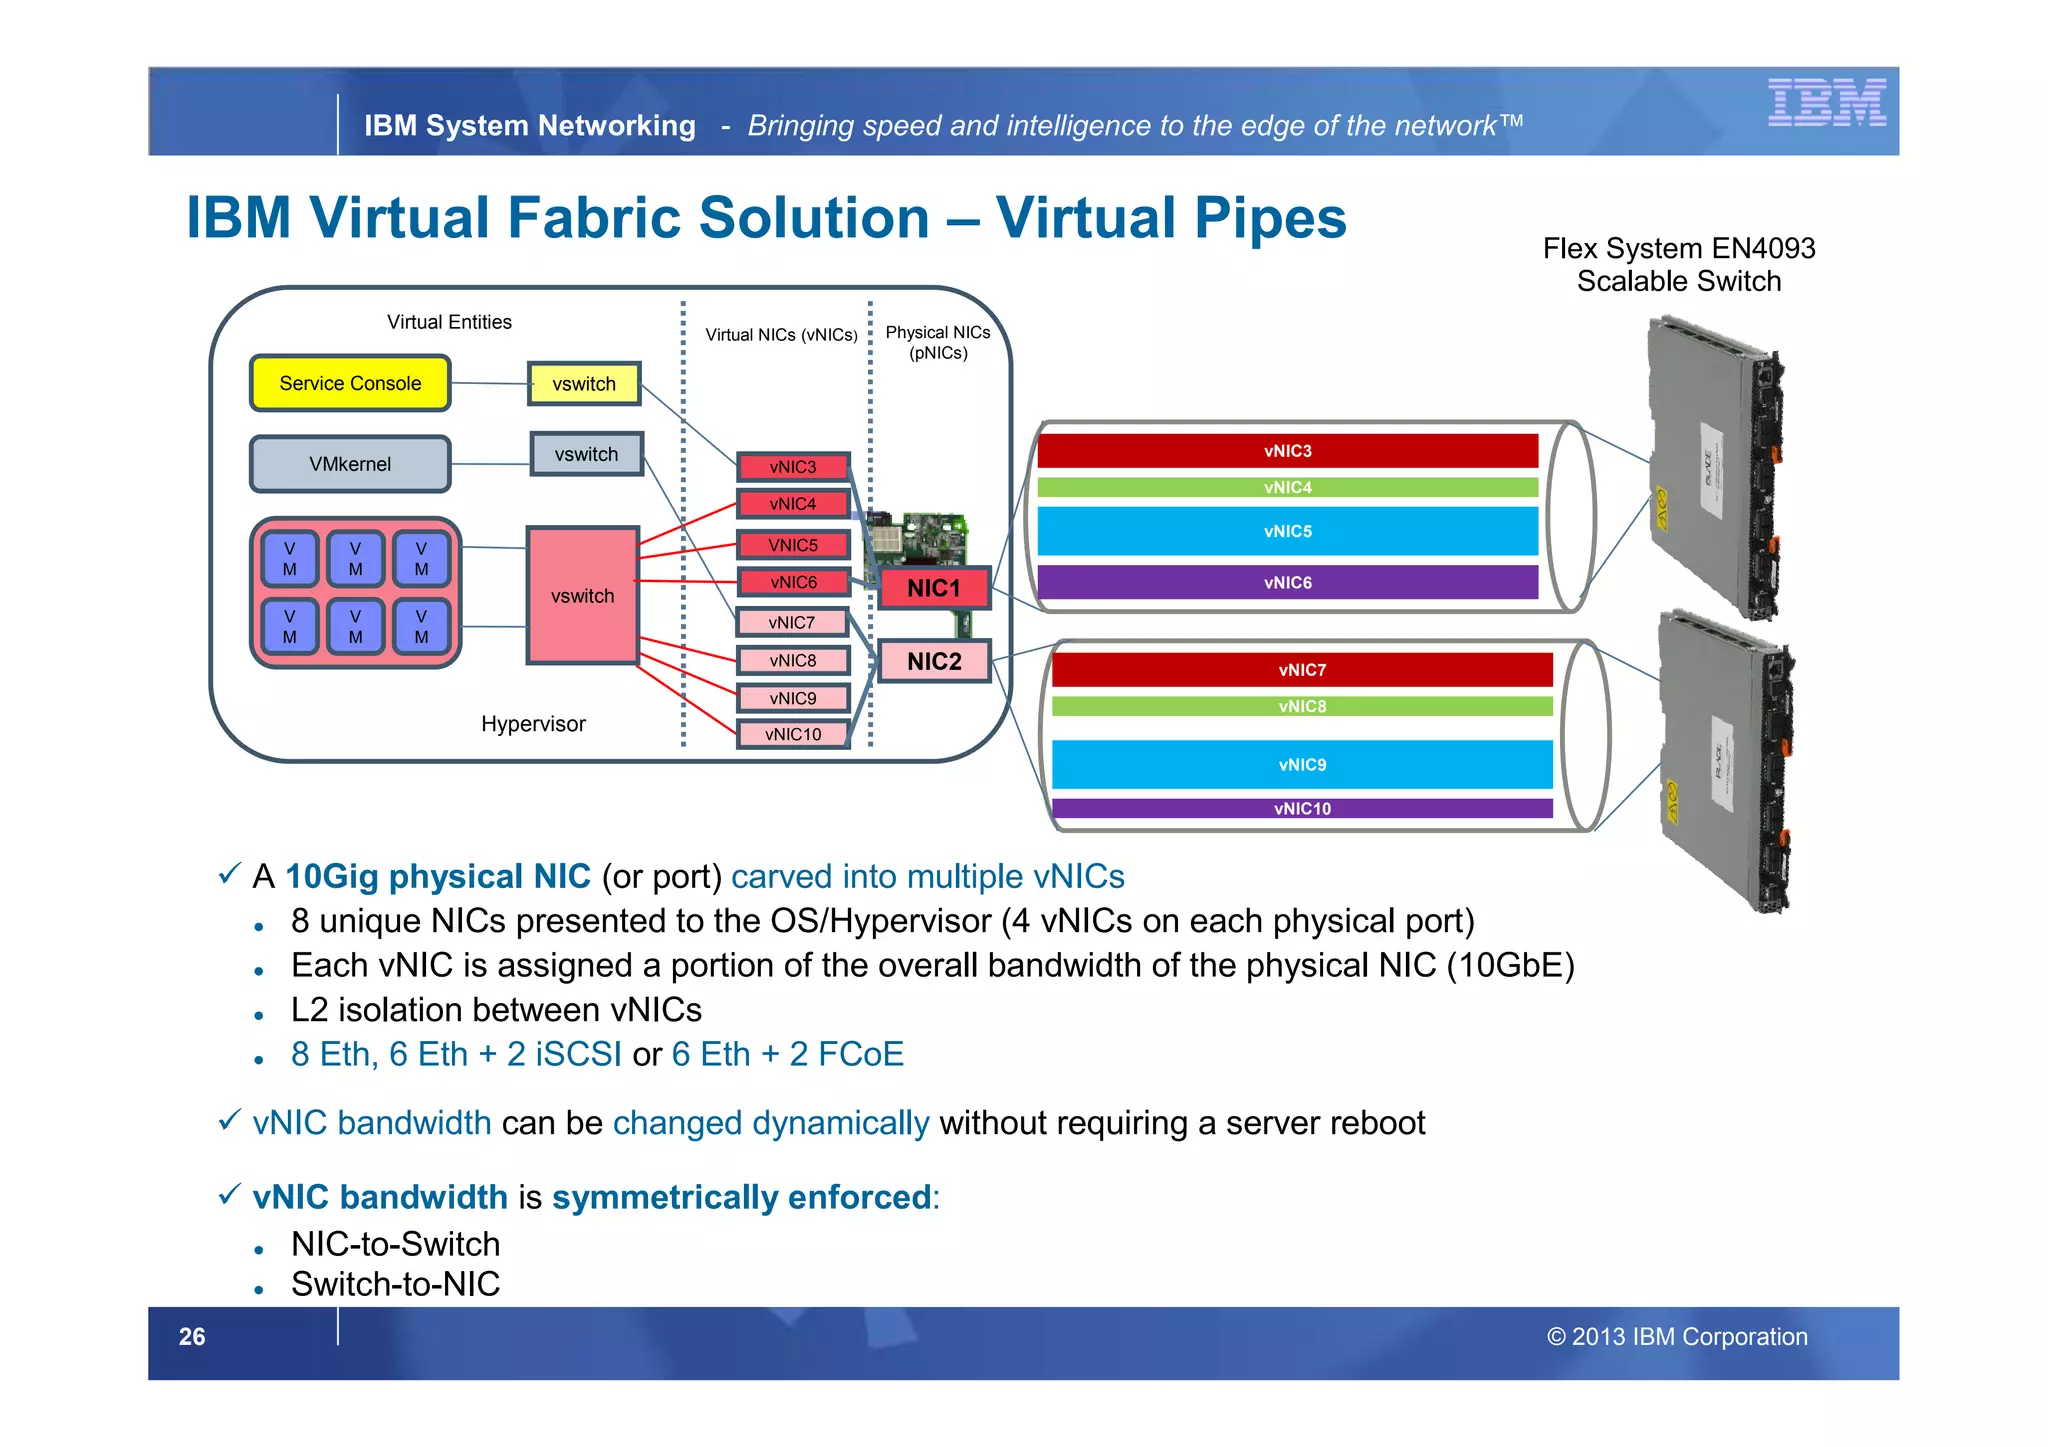Screen dimensions: 2048x1447
Task: Select the yellow Service Console box
Action: 350,383
